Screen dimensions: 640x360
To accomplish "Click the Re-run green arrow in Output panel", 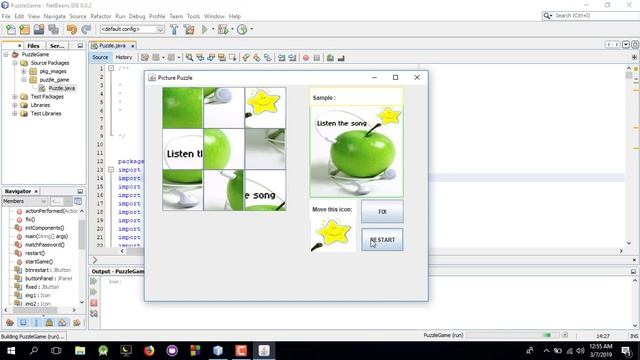I will pos(93,281).
